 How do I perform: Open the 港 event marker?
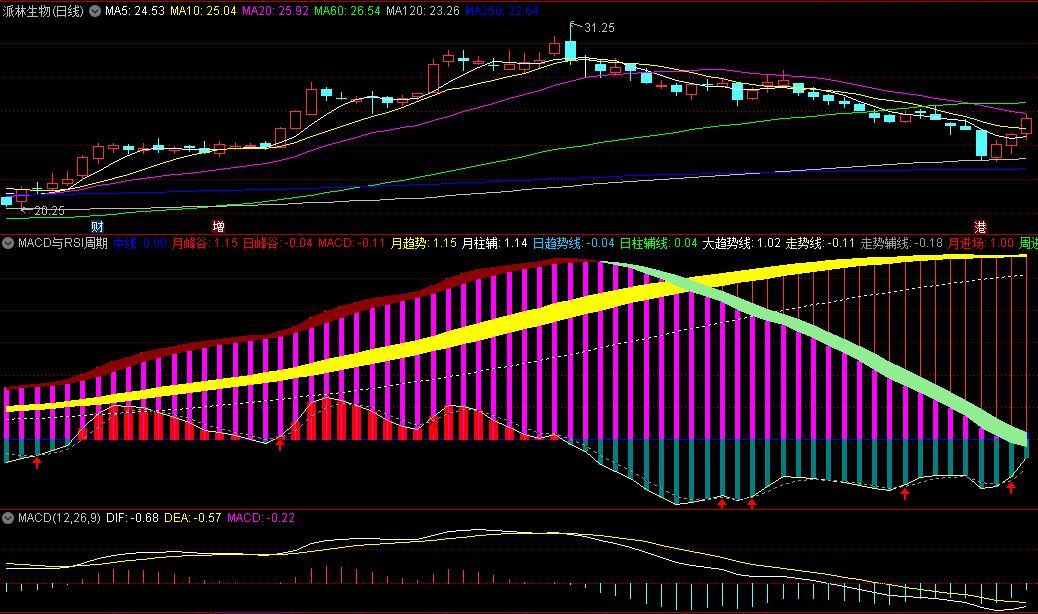tap(980, 227)
